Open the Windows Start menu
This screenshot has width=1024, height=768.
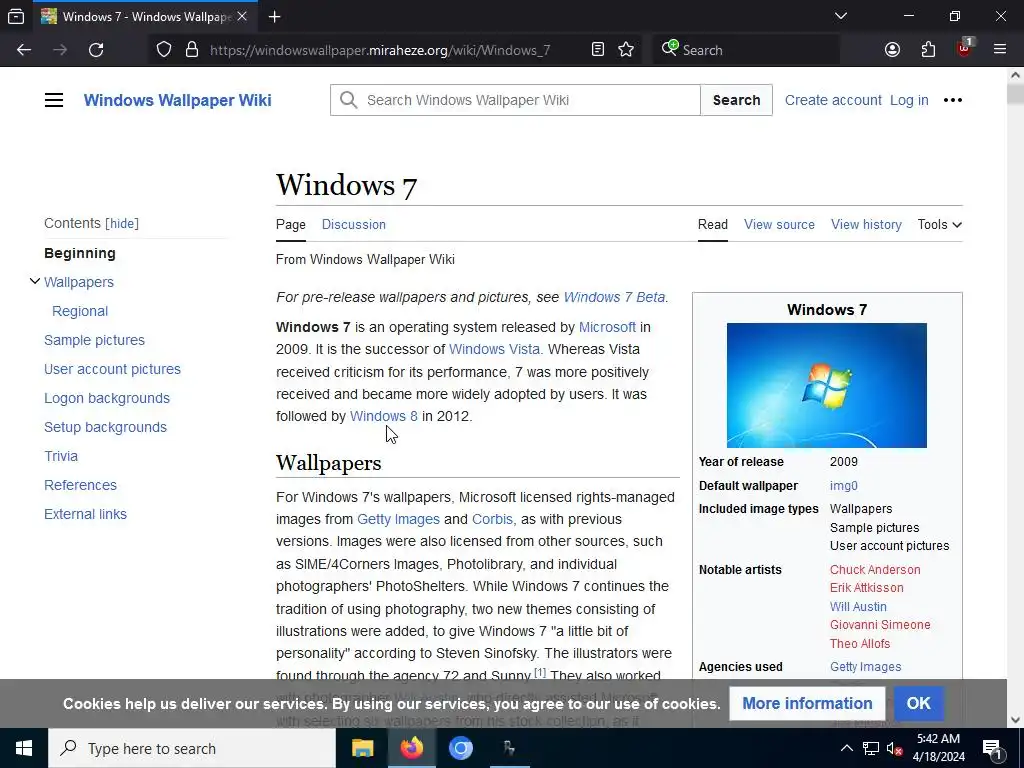pos(24,748)
